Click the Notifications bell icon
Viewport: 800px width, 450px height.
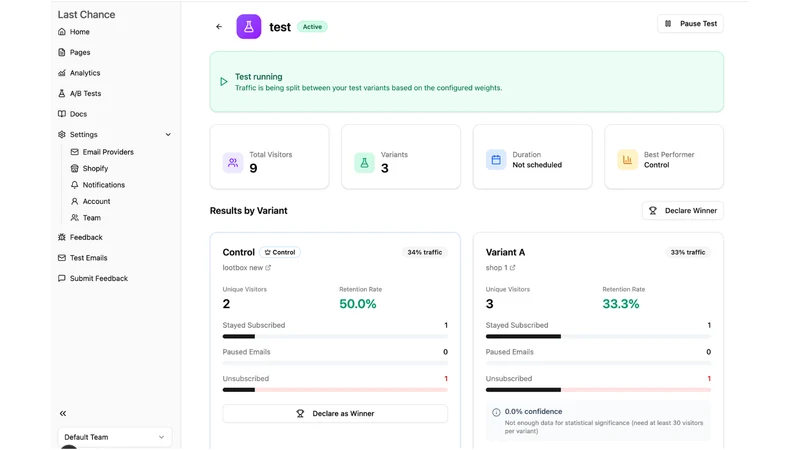[74, 185]
